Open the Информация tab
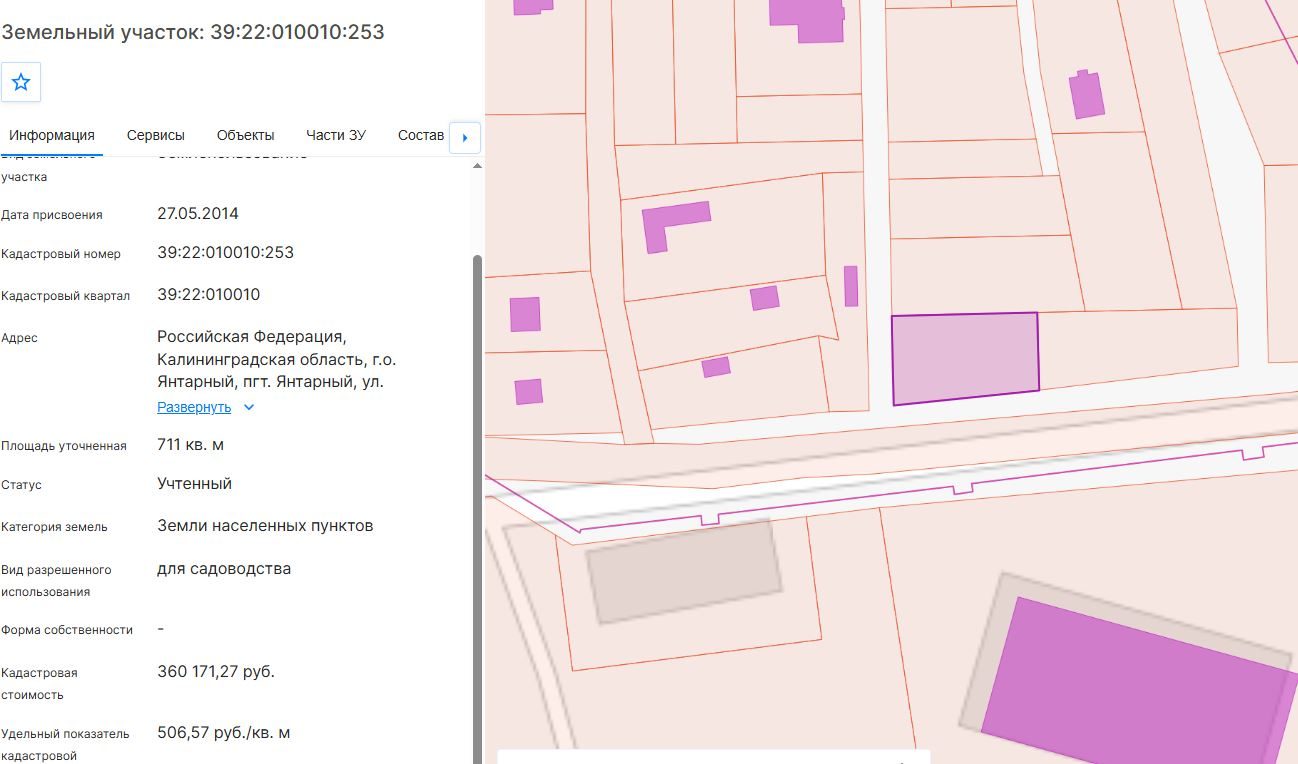Screen dimensions: 1298x764 tap(52, 135)
